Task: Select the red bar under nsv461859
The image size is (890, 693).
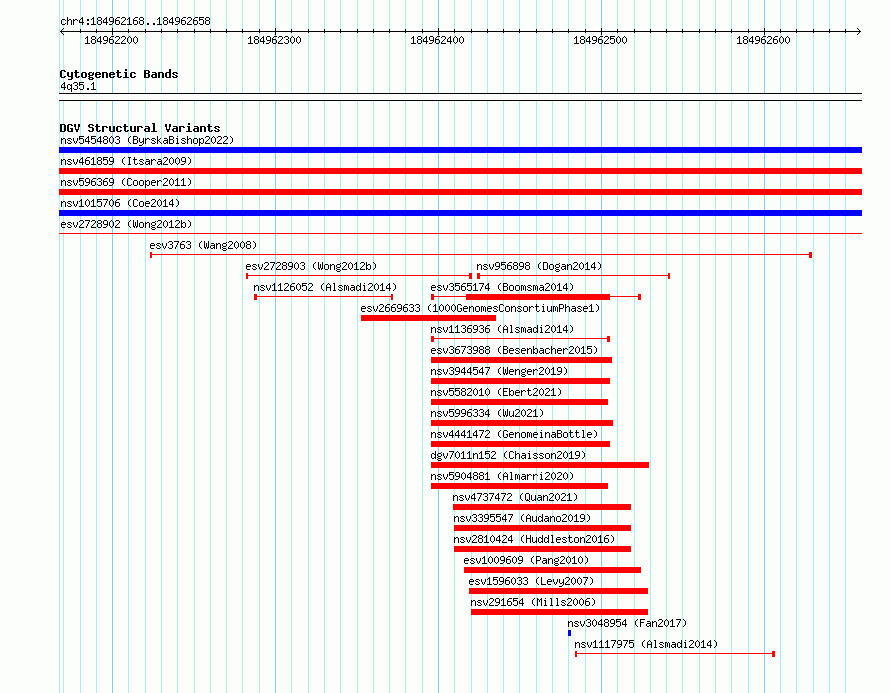Action: [x=460, y=171]
